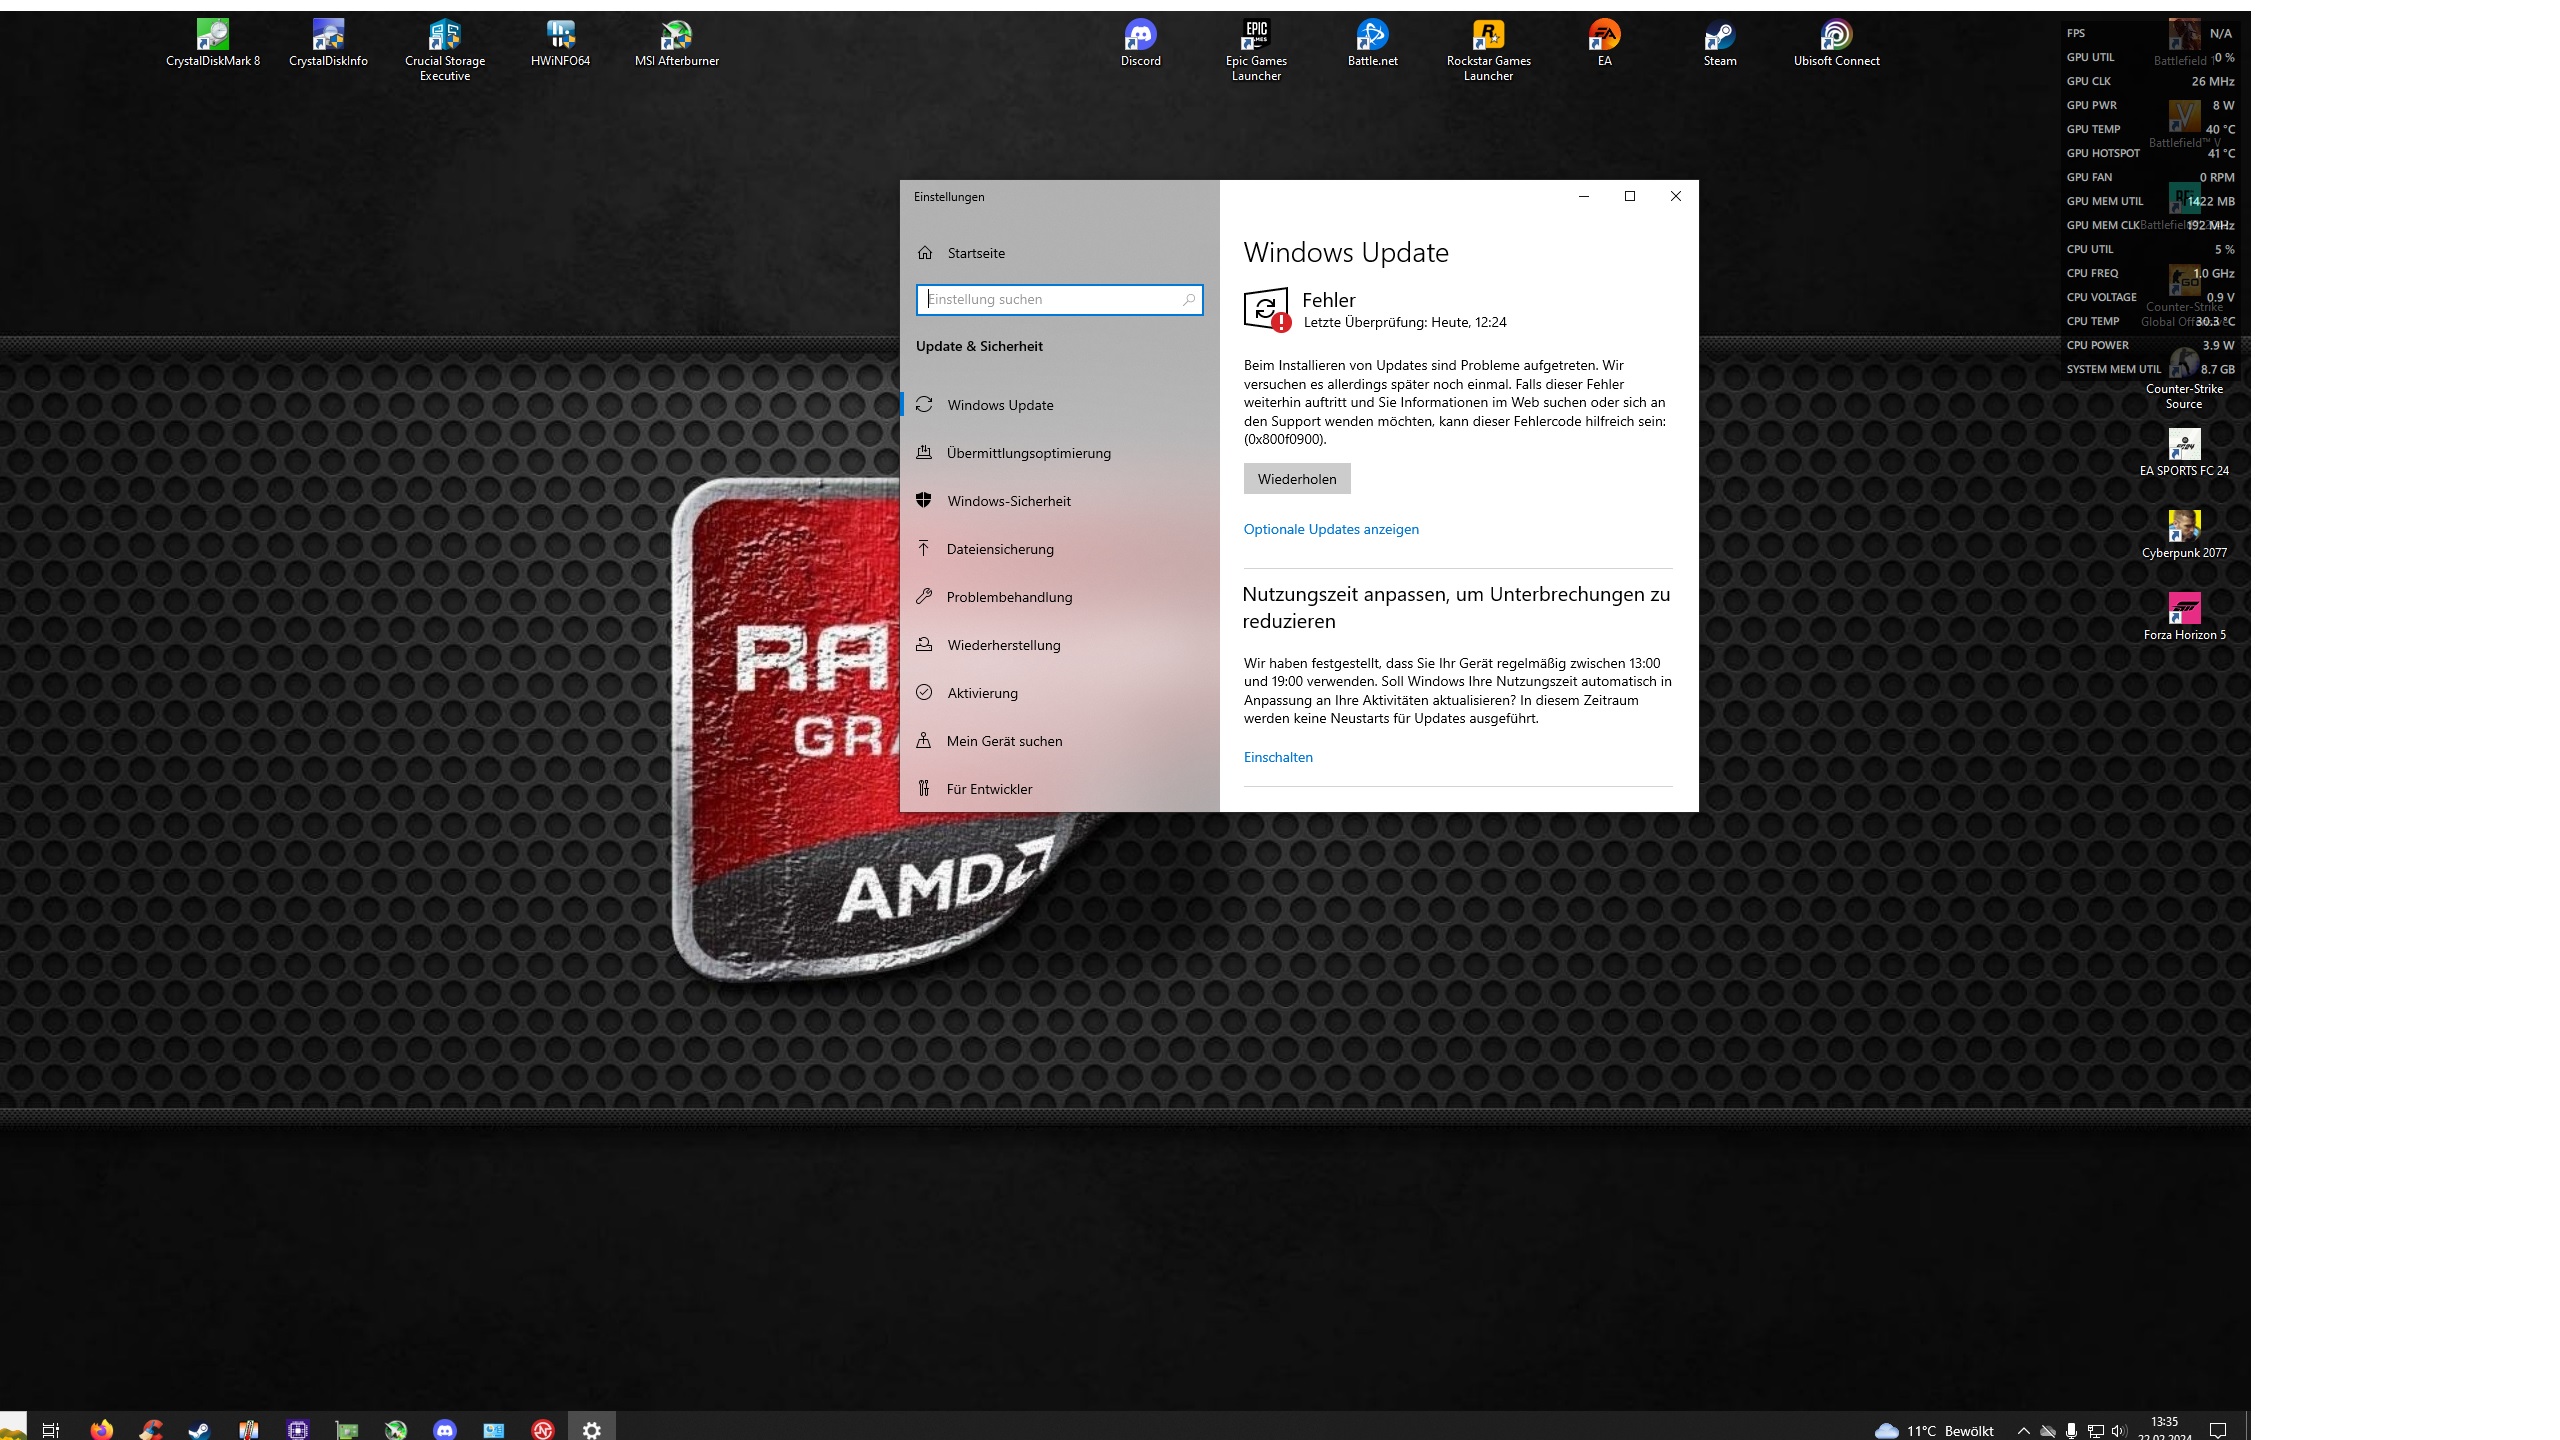The height and width of the screenshot is (1440, 2560).
Task: Click the Einschalten link
Action: pos(1277,757)
